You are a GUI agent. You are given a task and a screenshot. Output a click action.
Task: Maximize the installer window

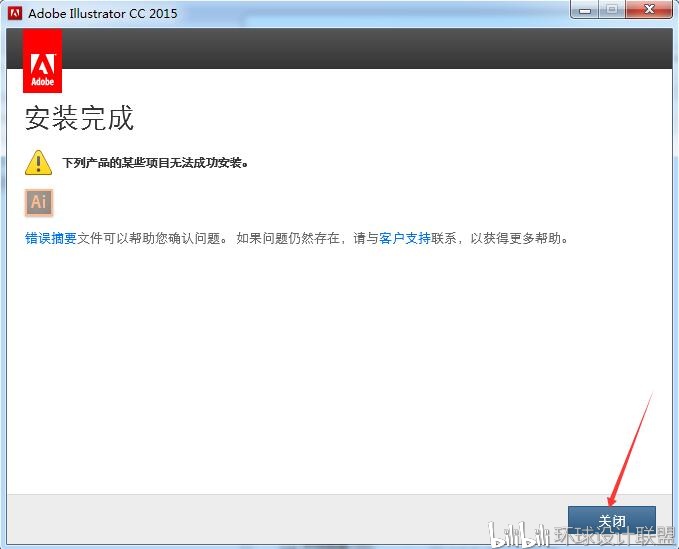pos(612,10)
